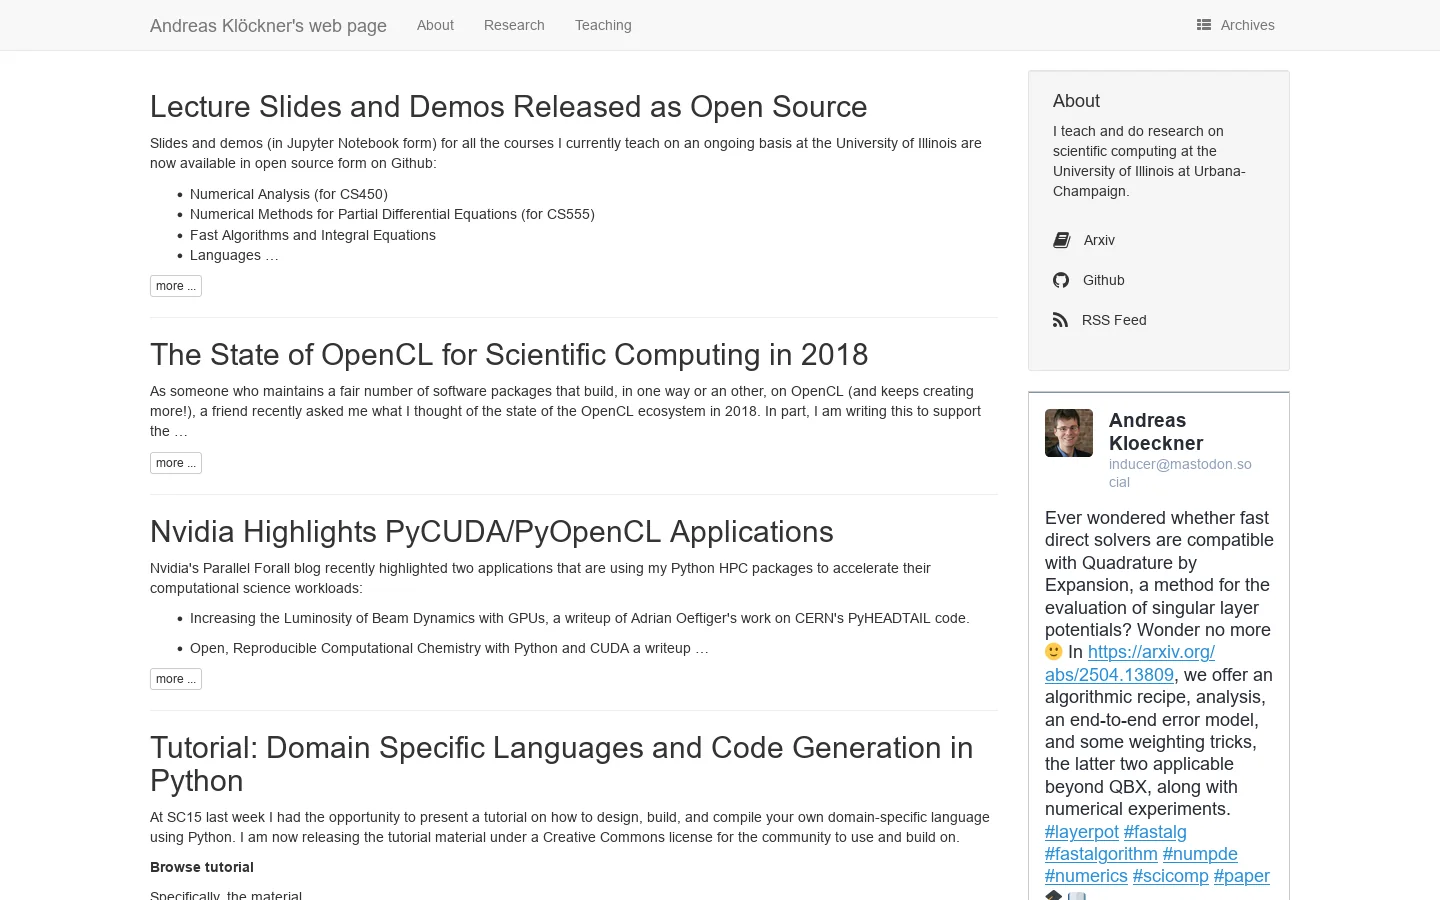Click the sidebar 'About' heading

coord(1076,101)
